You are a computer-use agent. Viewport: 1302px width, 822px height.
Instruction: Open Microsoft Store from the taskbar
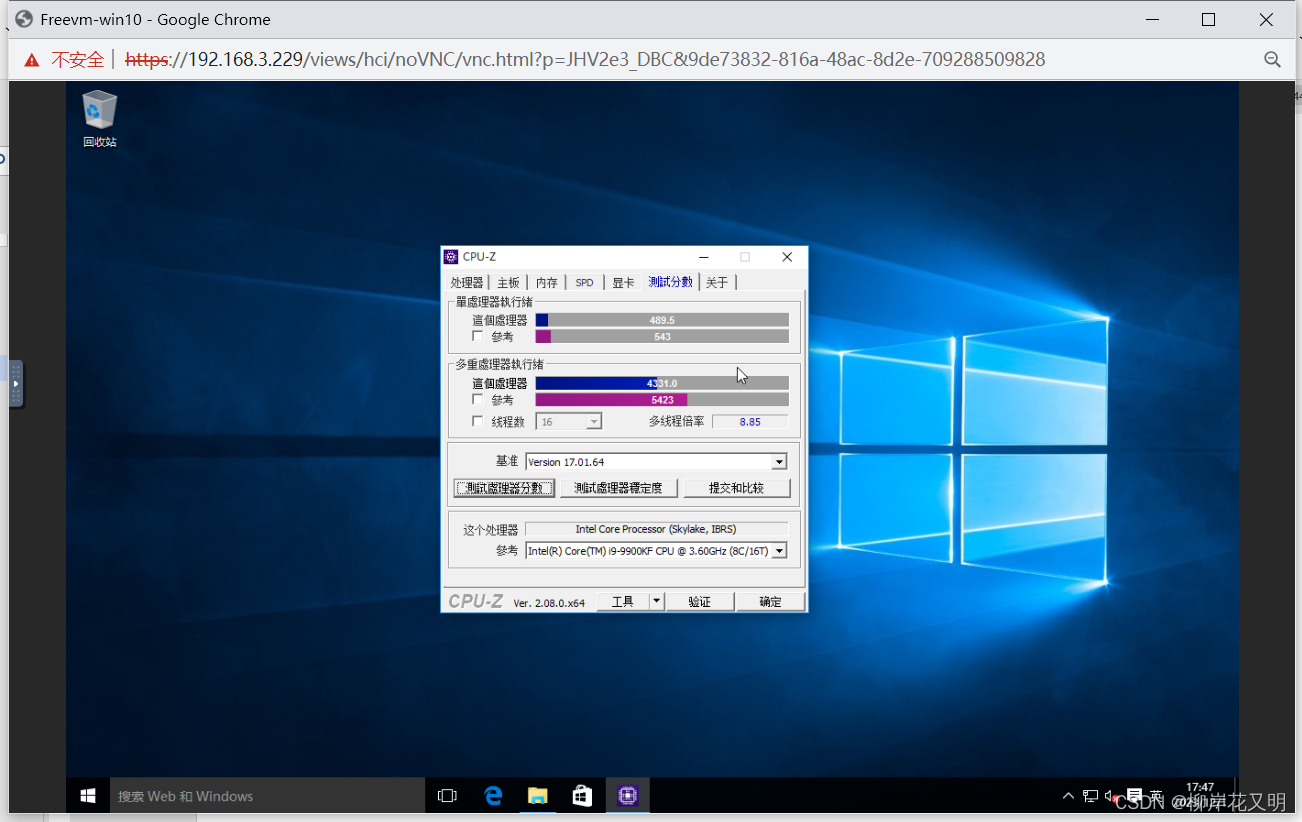point(582,796)
